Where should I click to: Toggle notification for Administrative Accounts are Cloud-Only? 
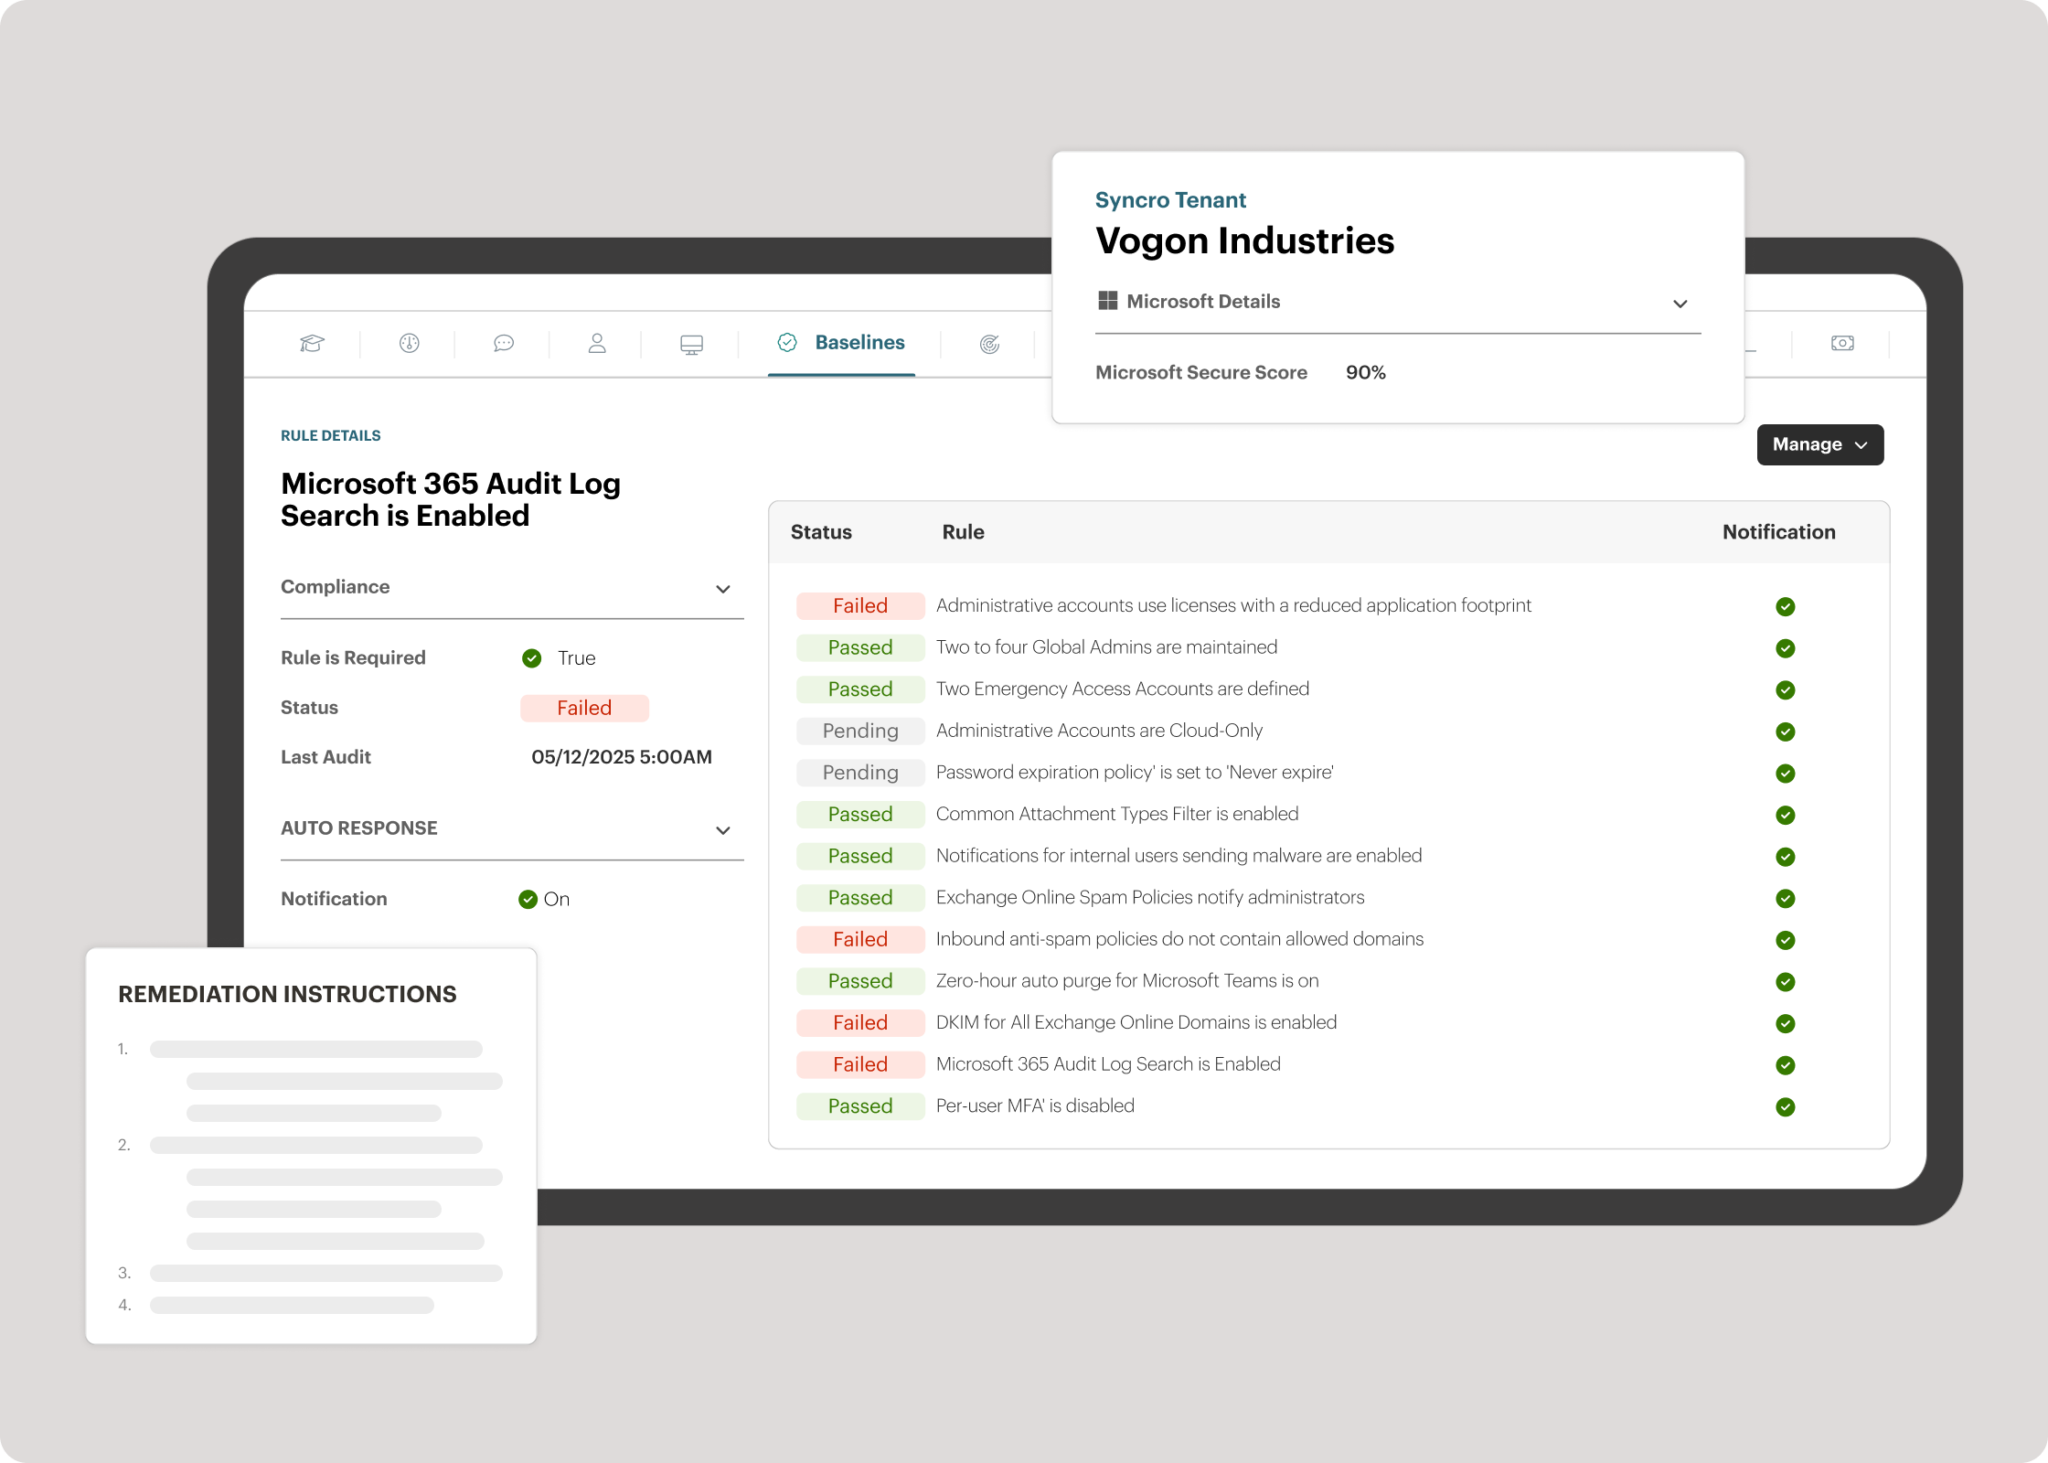pyautogui.click(x=1785, y=731)
